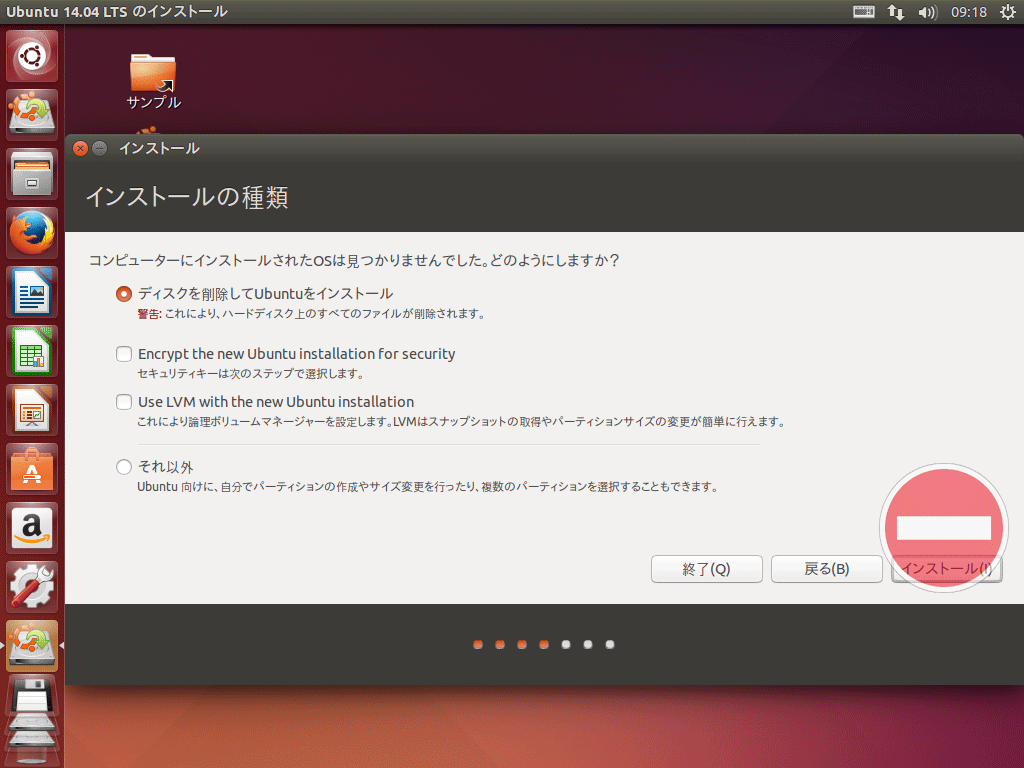Launch Firefox web browser
This screenshot has height=768, width=1024.
click(x=32, y=232)
